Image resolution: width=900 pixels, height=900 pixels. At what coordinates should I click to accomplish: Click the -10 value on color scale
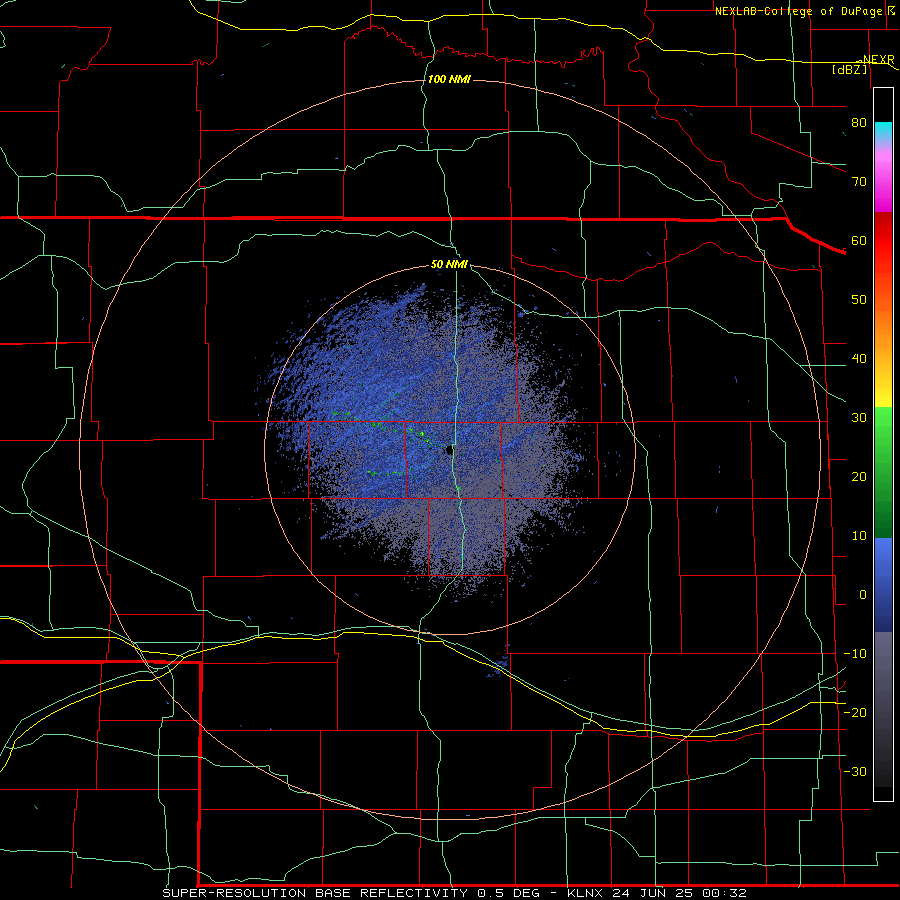[855, 654]
